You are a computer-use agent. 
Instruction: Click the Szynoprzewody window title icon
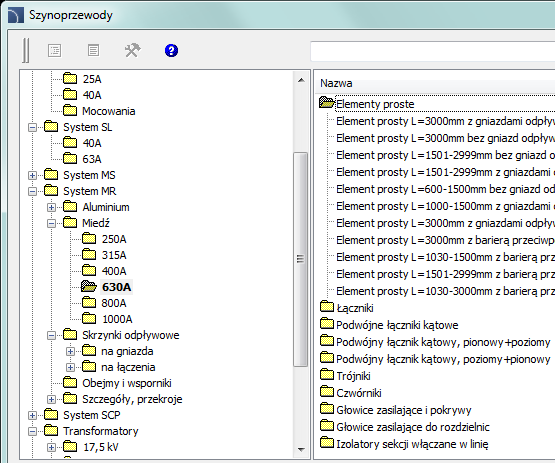pos(15,16)
